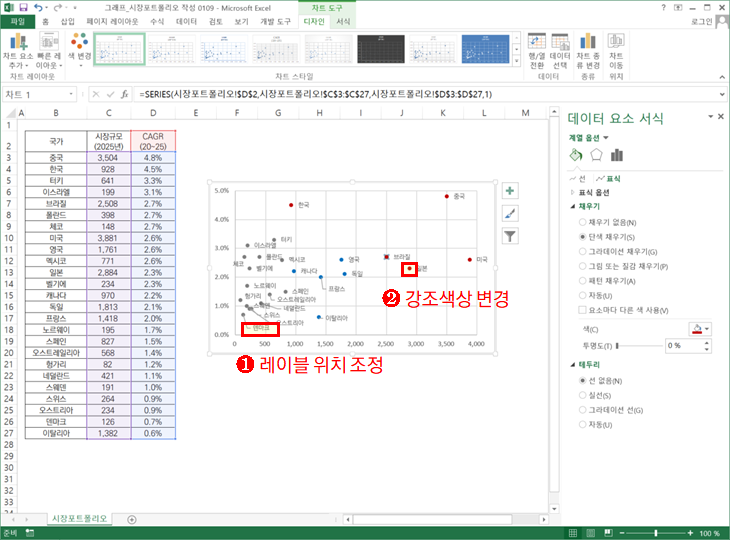Click 차트 종류 변경 chart type icon
This screenshot has width=730, height=540.
pyautogui.click(x=588, y=51)
